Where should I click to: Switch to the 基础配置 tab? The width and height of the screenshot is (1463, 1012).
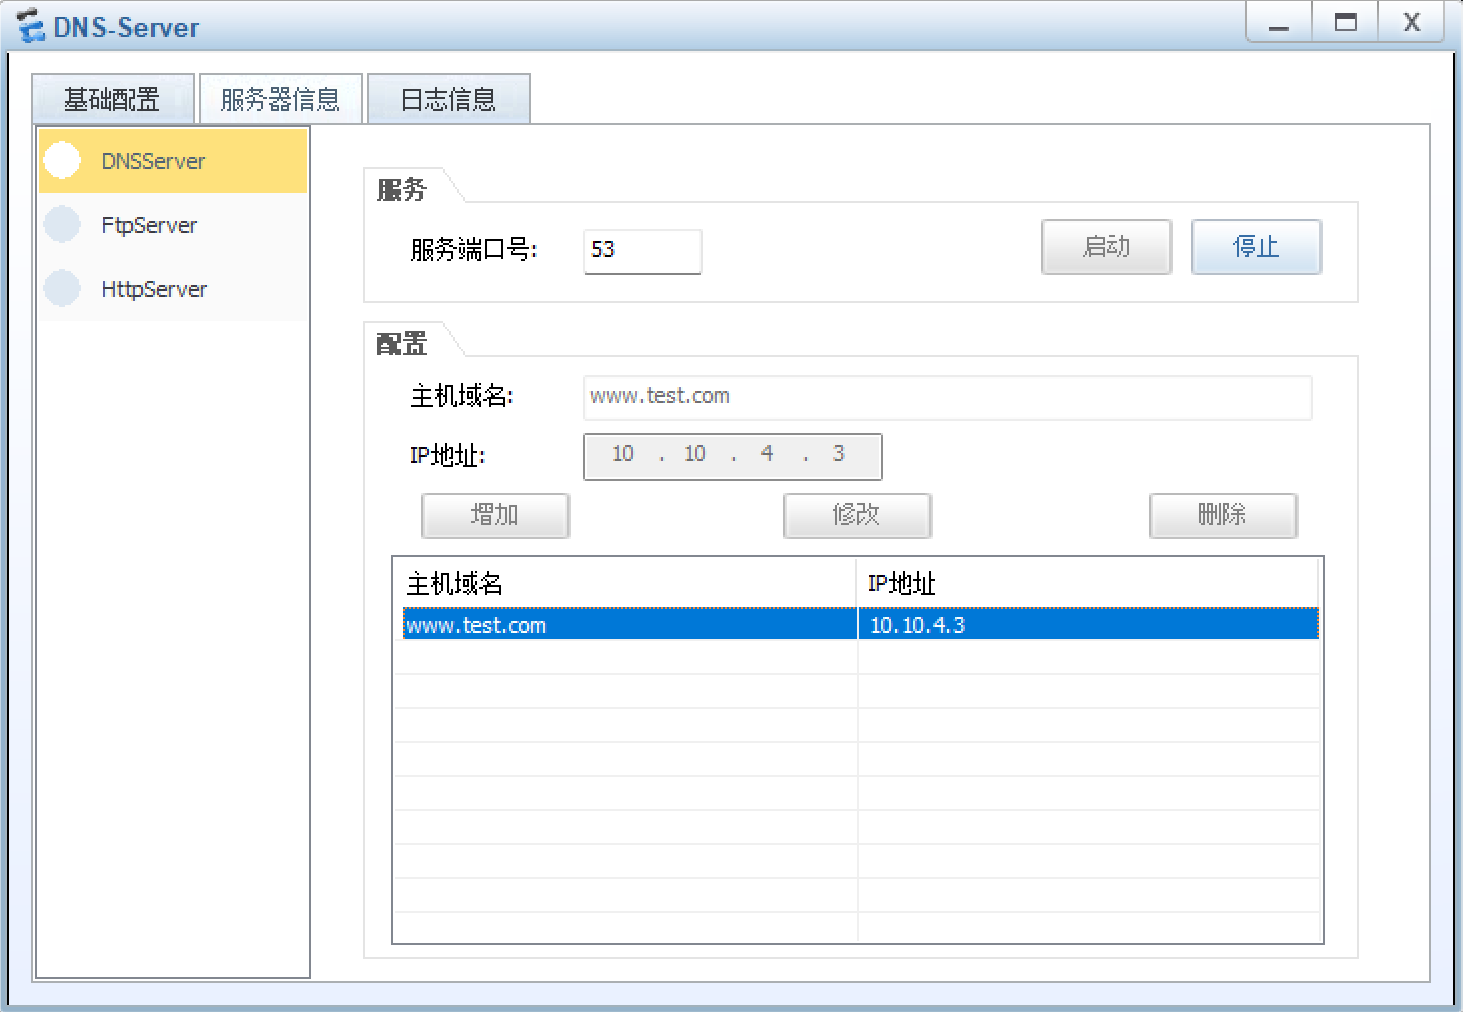112,98
